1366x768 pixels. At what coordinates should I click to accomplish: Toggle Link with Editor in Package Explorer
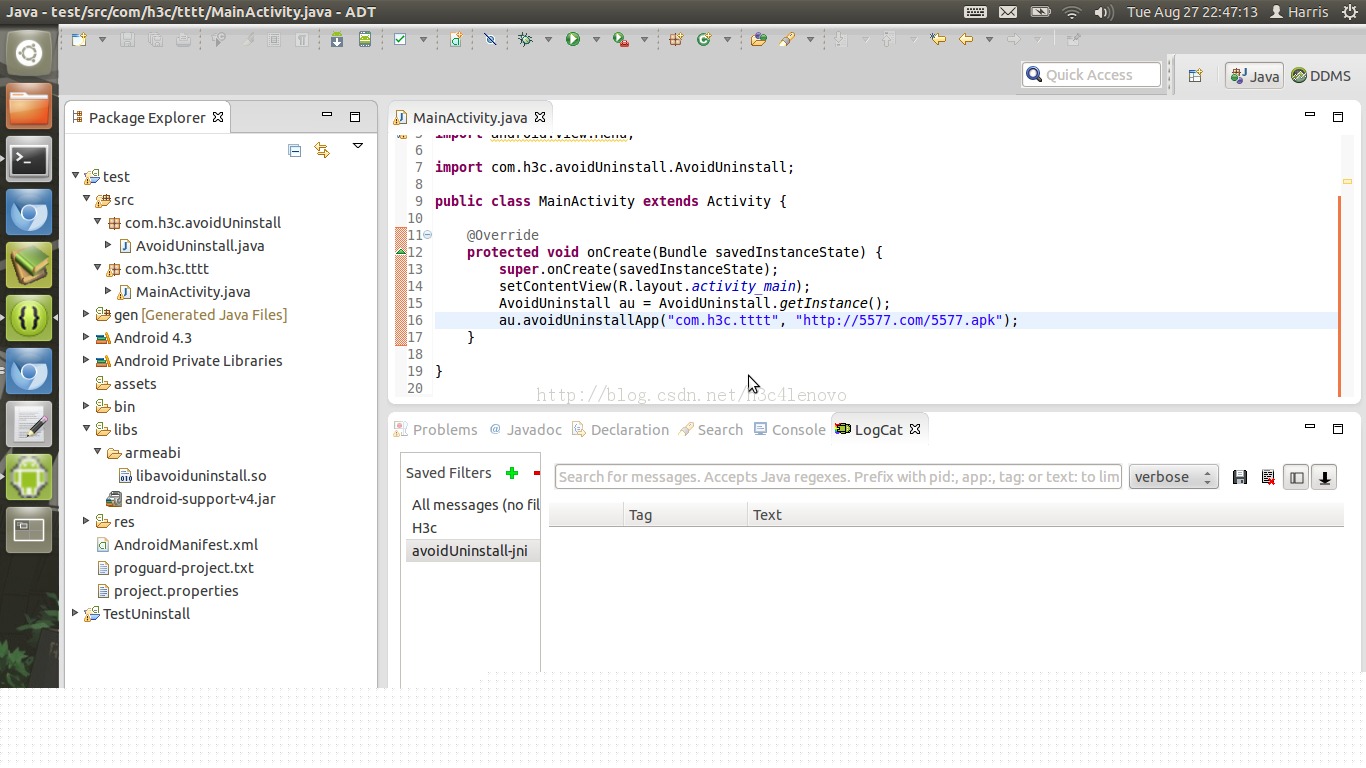[322, 150]
